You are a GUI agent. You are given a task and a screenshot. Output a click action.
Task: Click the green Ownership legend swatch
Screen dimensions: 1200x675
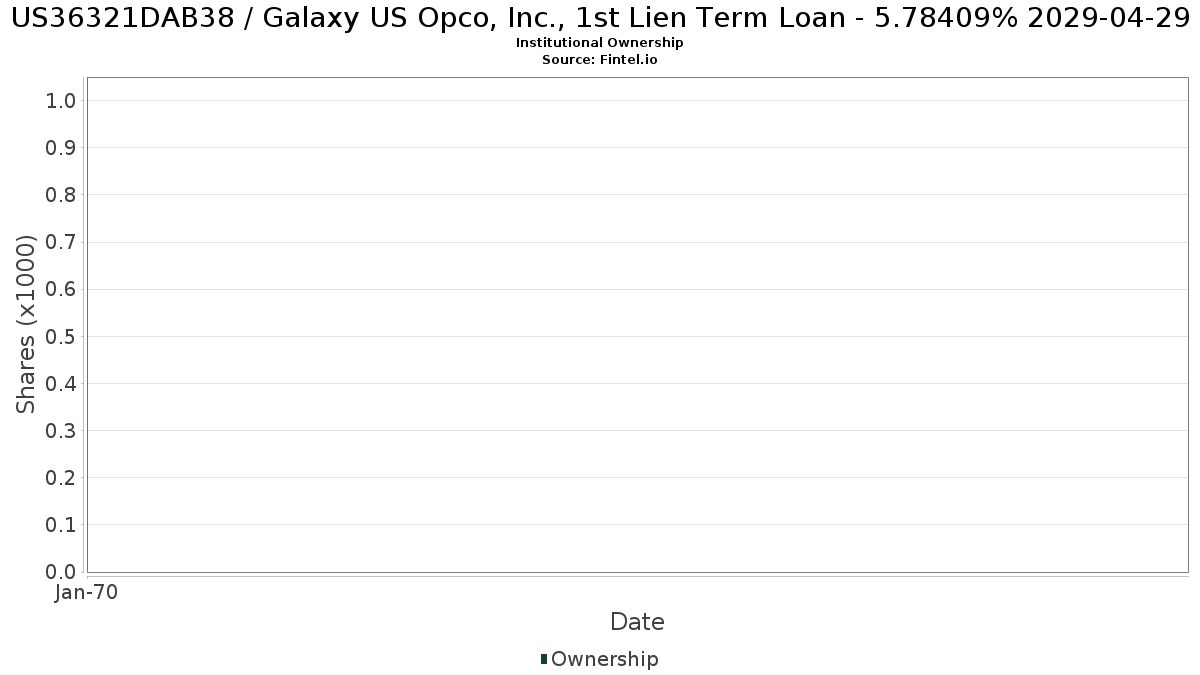(544, 659)
